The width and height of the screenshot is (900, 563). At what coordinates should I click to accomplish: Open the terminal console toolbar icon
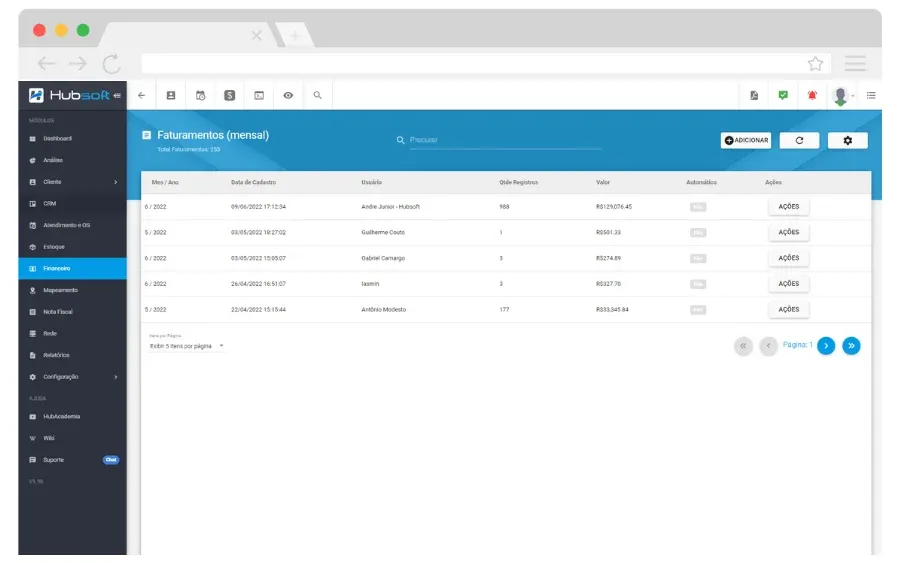point(259,95)
